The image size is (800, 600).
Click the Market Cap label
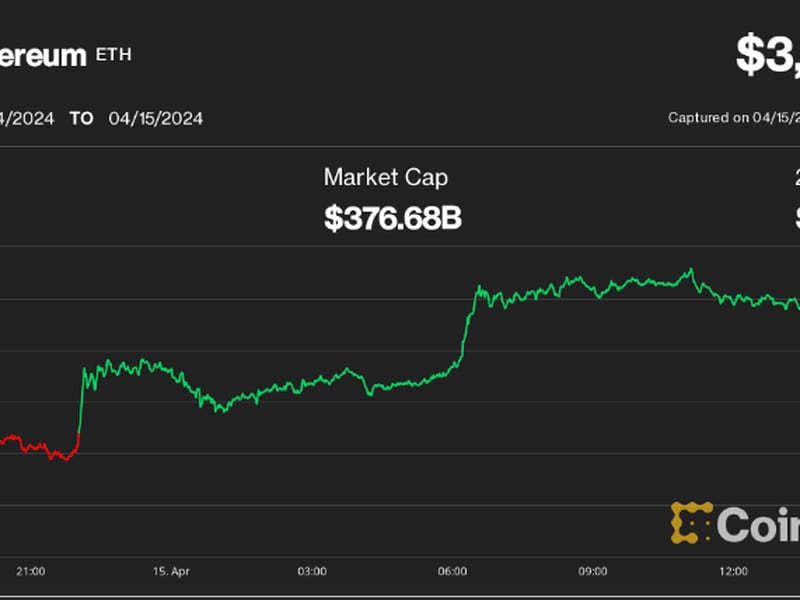click(386, 178)
